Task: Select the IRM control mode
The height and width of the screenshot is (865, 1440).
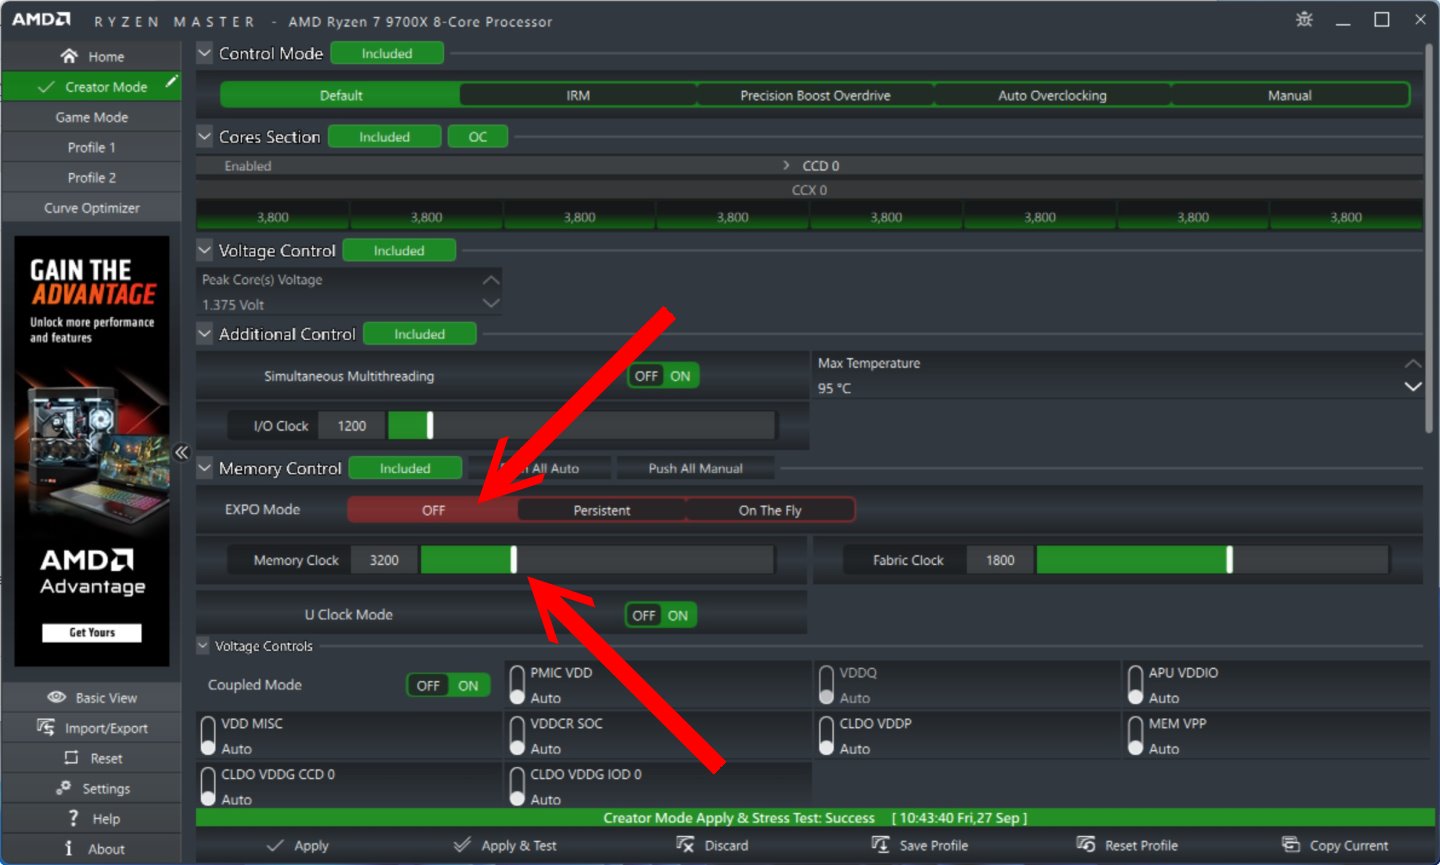Action: click(578, 95)
